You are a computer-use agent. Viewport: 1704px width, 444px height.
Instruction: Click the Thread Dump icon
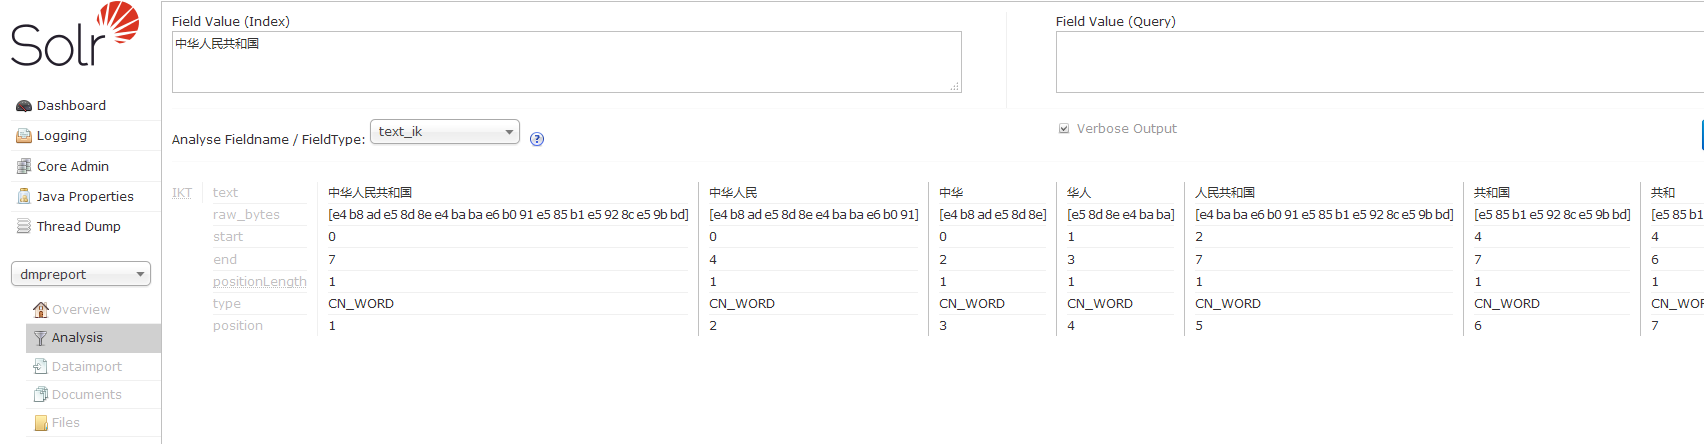click(24, 227)
